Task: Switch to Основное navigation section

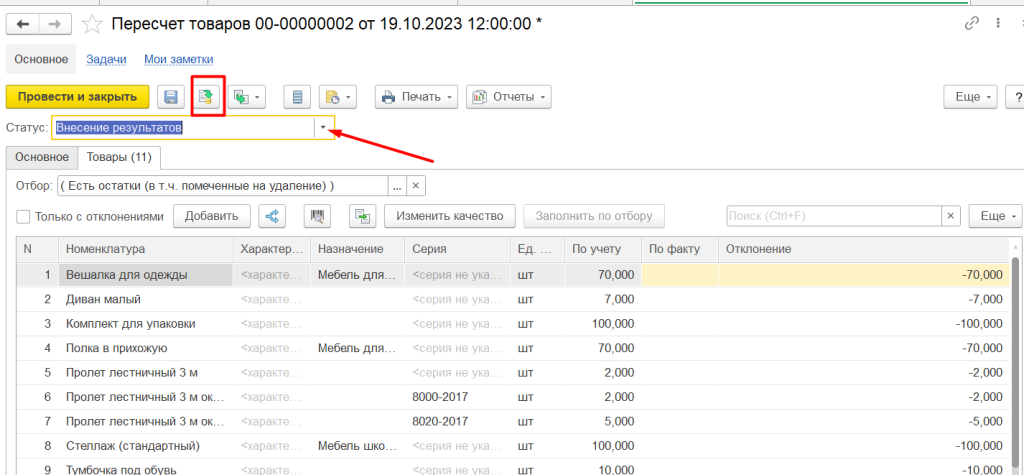Action: 41,59
